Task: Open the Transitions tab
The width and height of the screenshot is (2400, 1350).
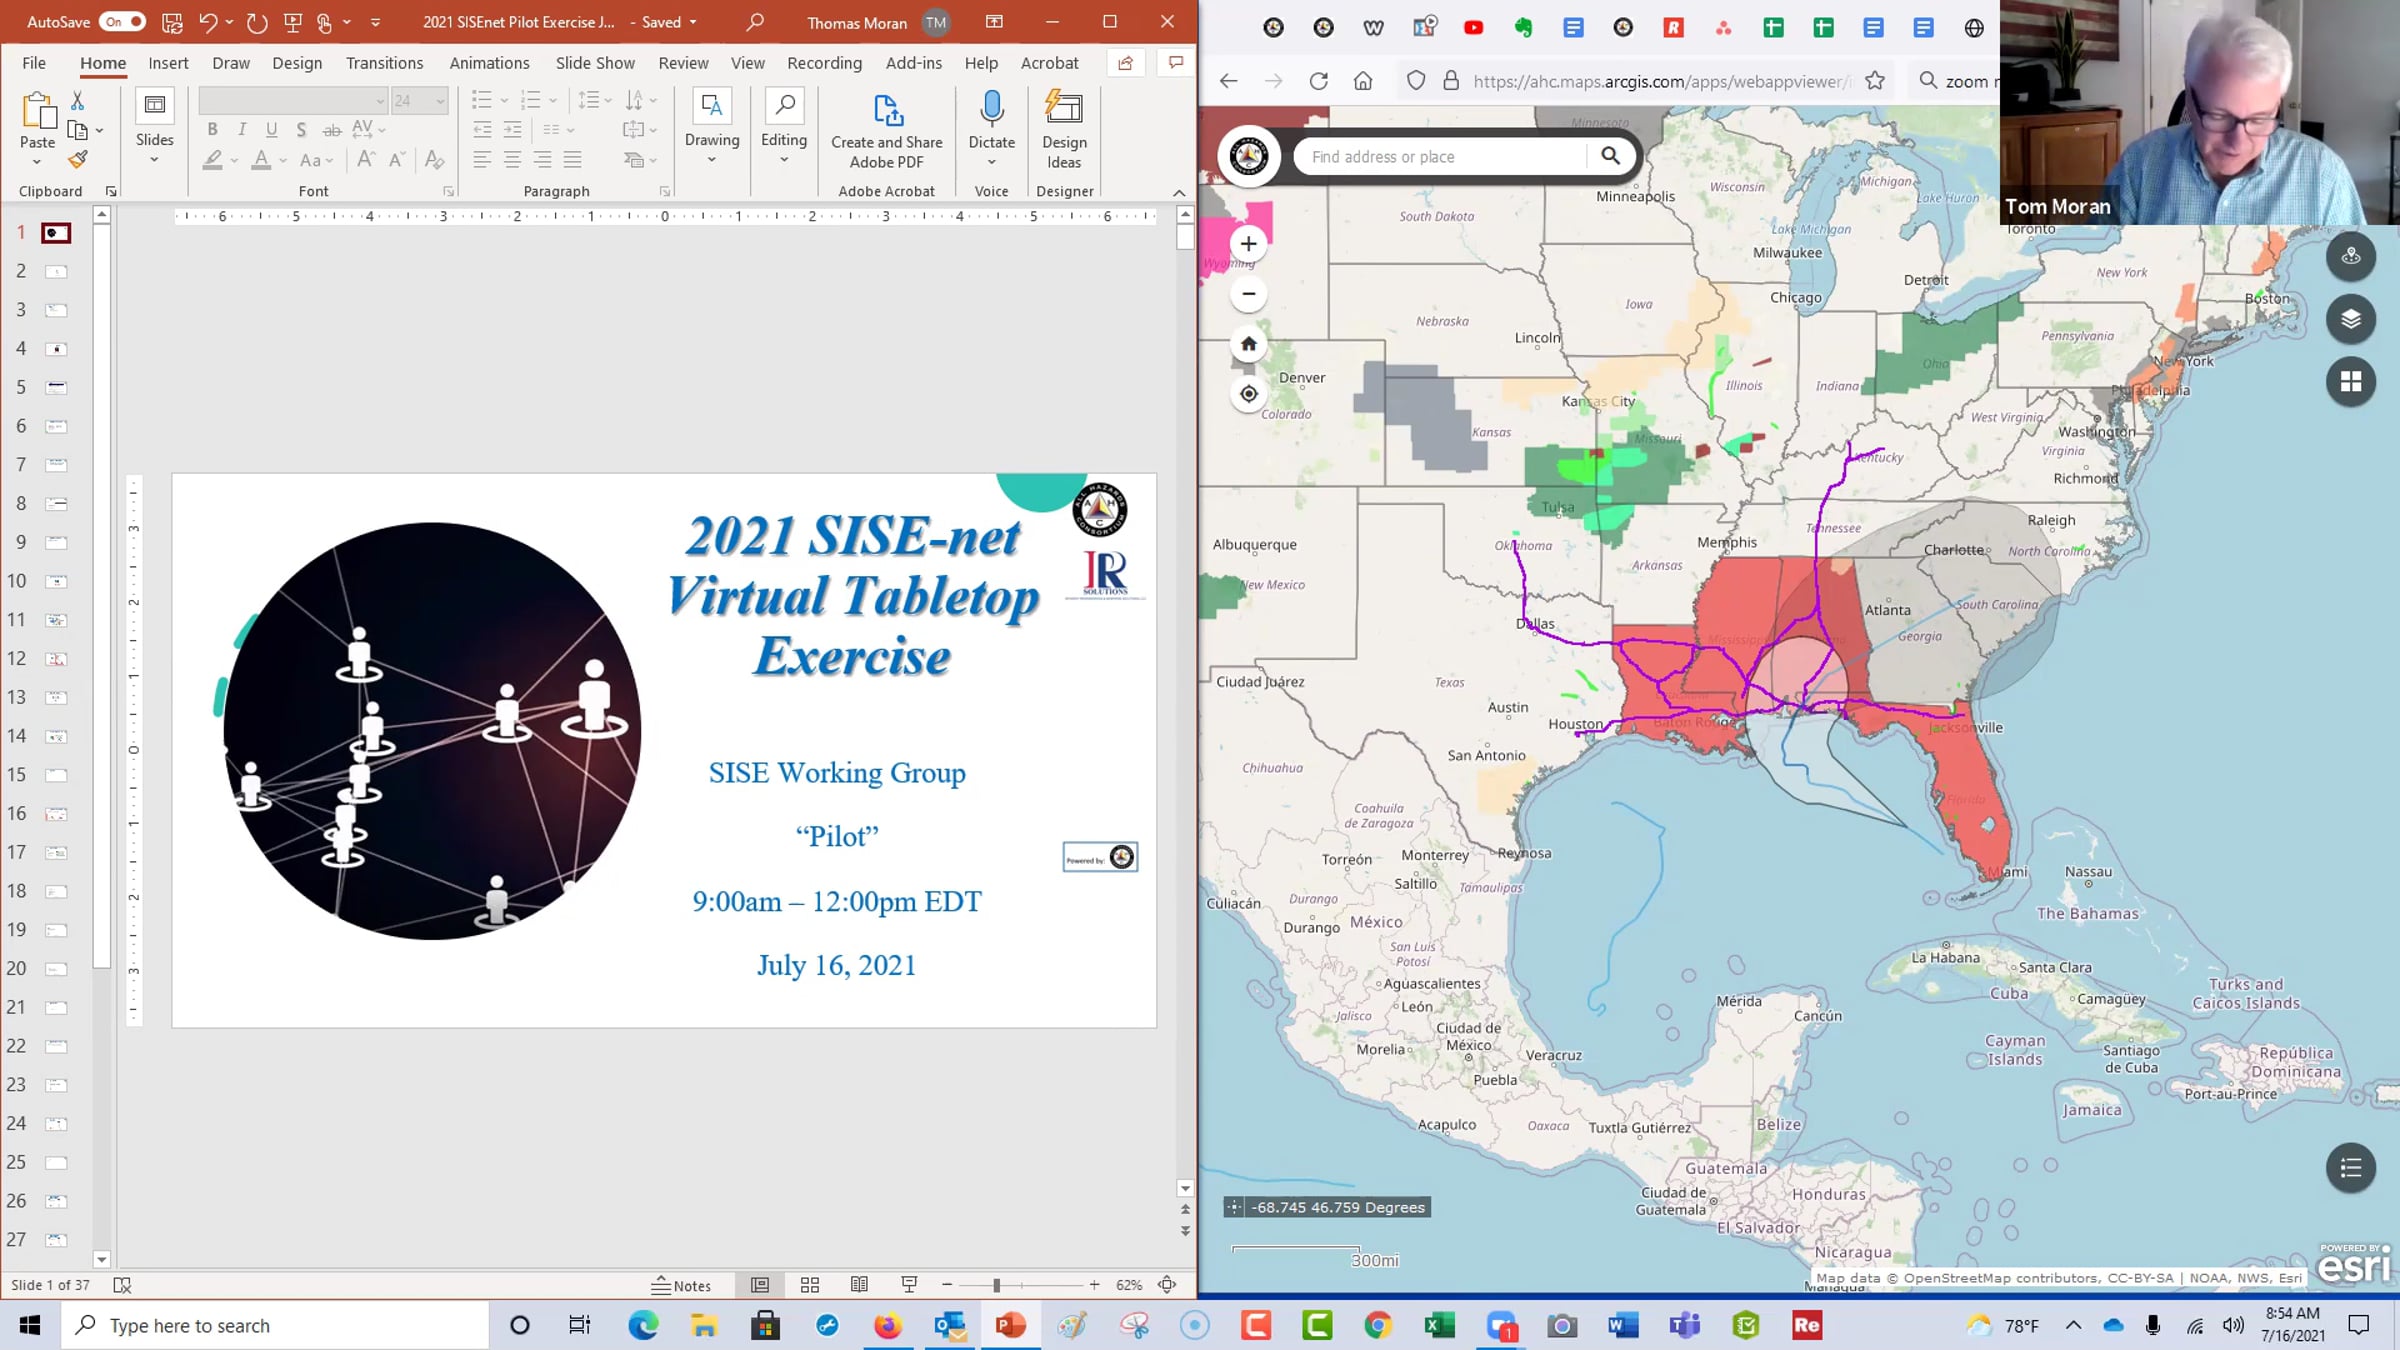Action: click(x=384, y=63)
